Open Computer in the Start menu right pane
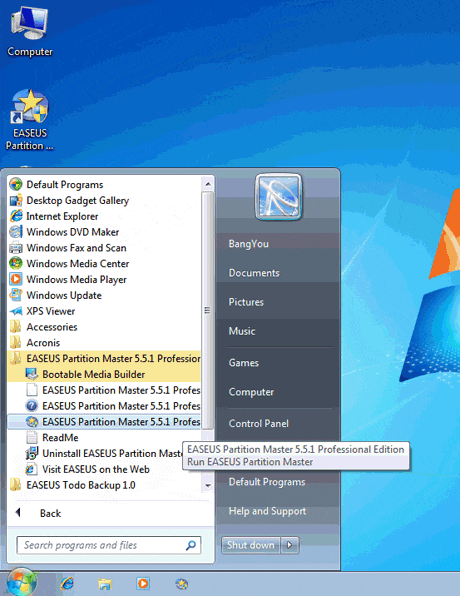This screenshot has height=596, width=460. [x=251, y=392]
